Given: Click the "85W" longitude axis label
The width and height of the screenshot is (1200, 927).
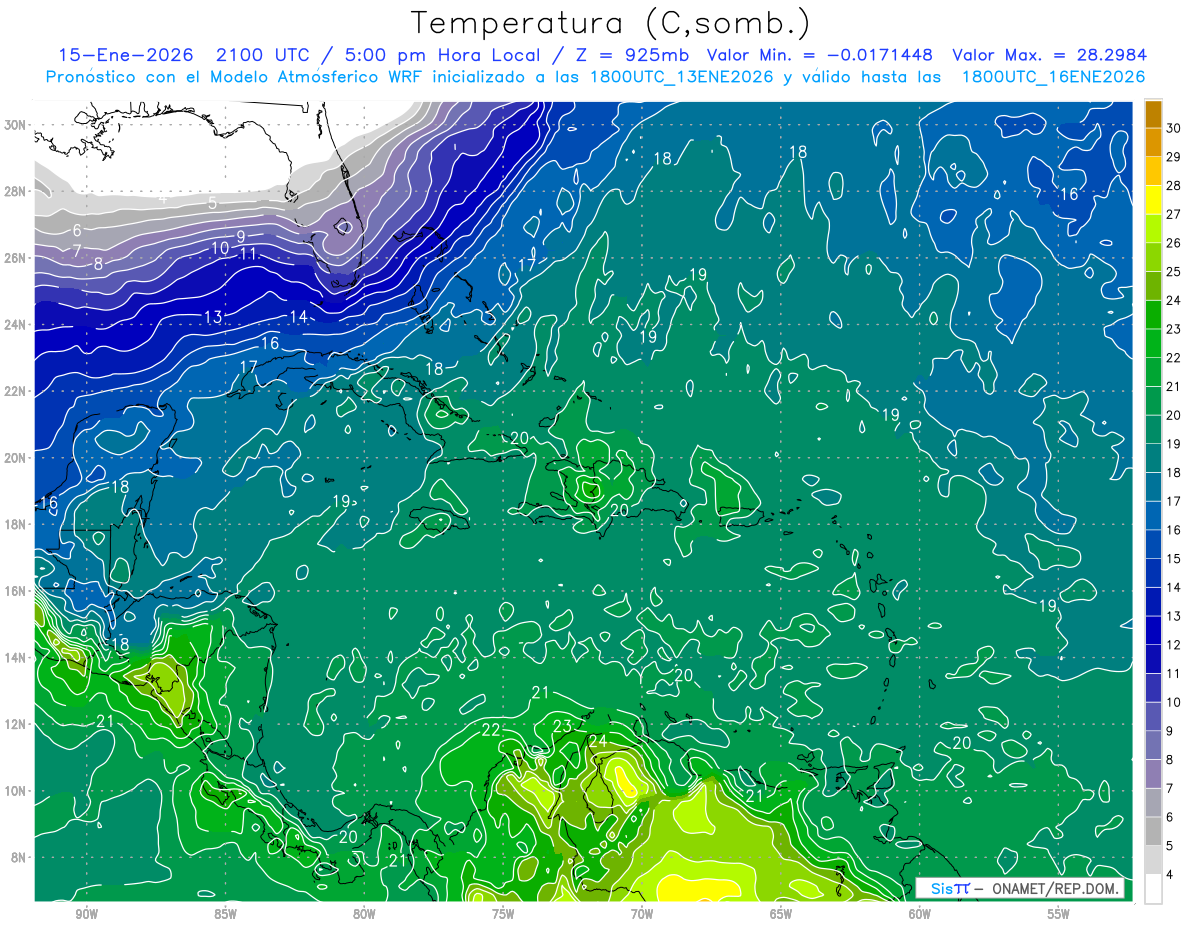Looking at the screenshot, I should pyautogui.click(x=225, y=914).
